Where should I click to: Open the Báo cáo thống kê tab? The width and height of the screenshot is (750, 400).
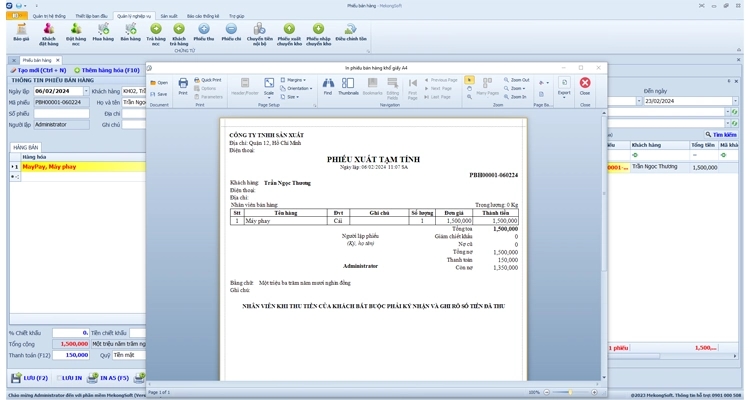tap(204, 16)
